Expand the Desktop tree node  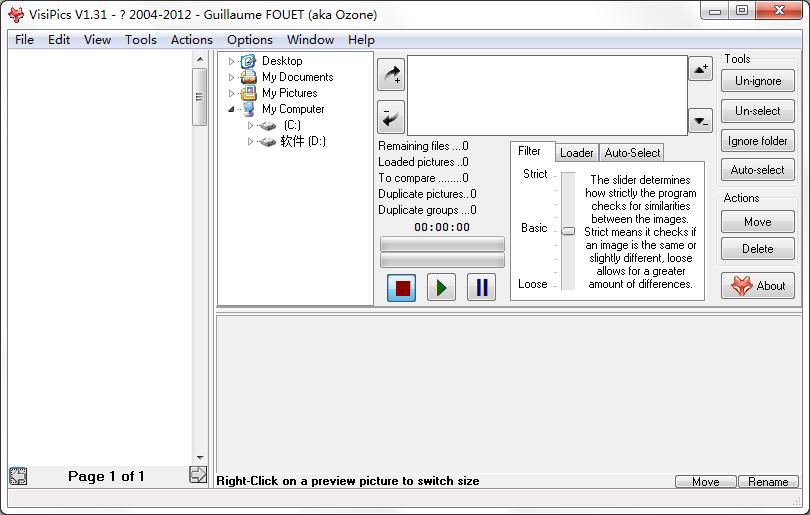[x=232, y=61]
